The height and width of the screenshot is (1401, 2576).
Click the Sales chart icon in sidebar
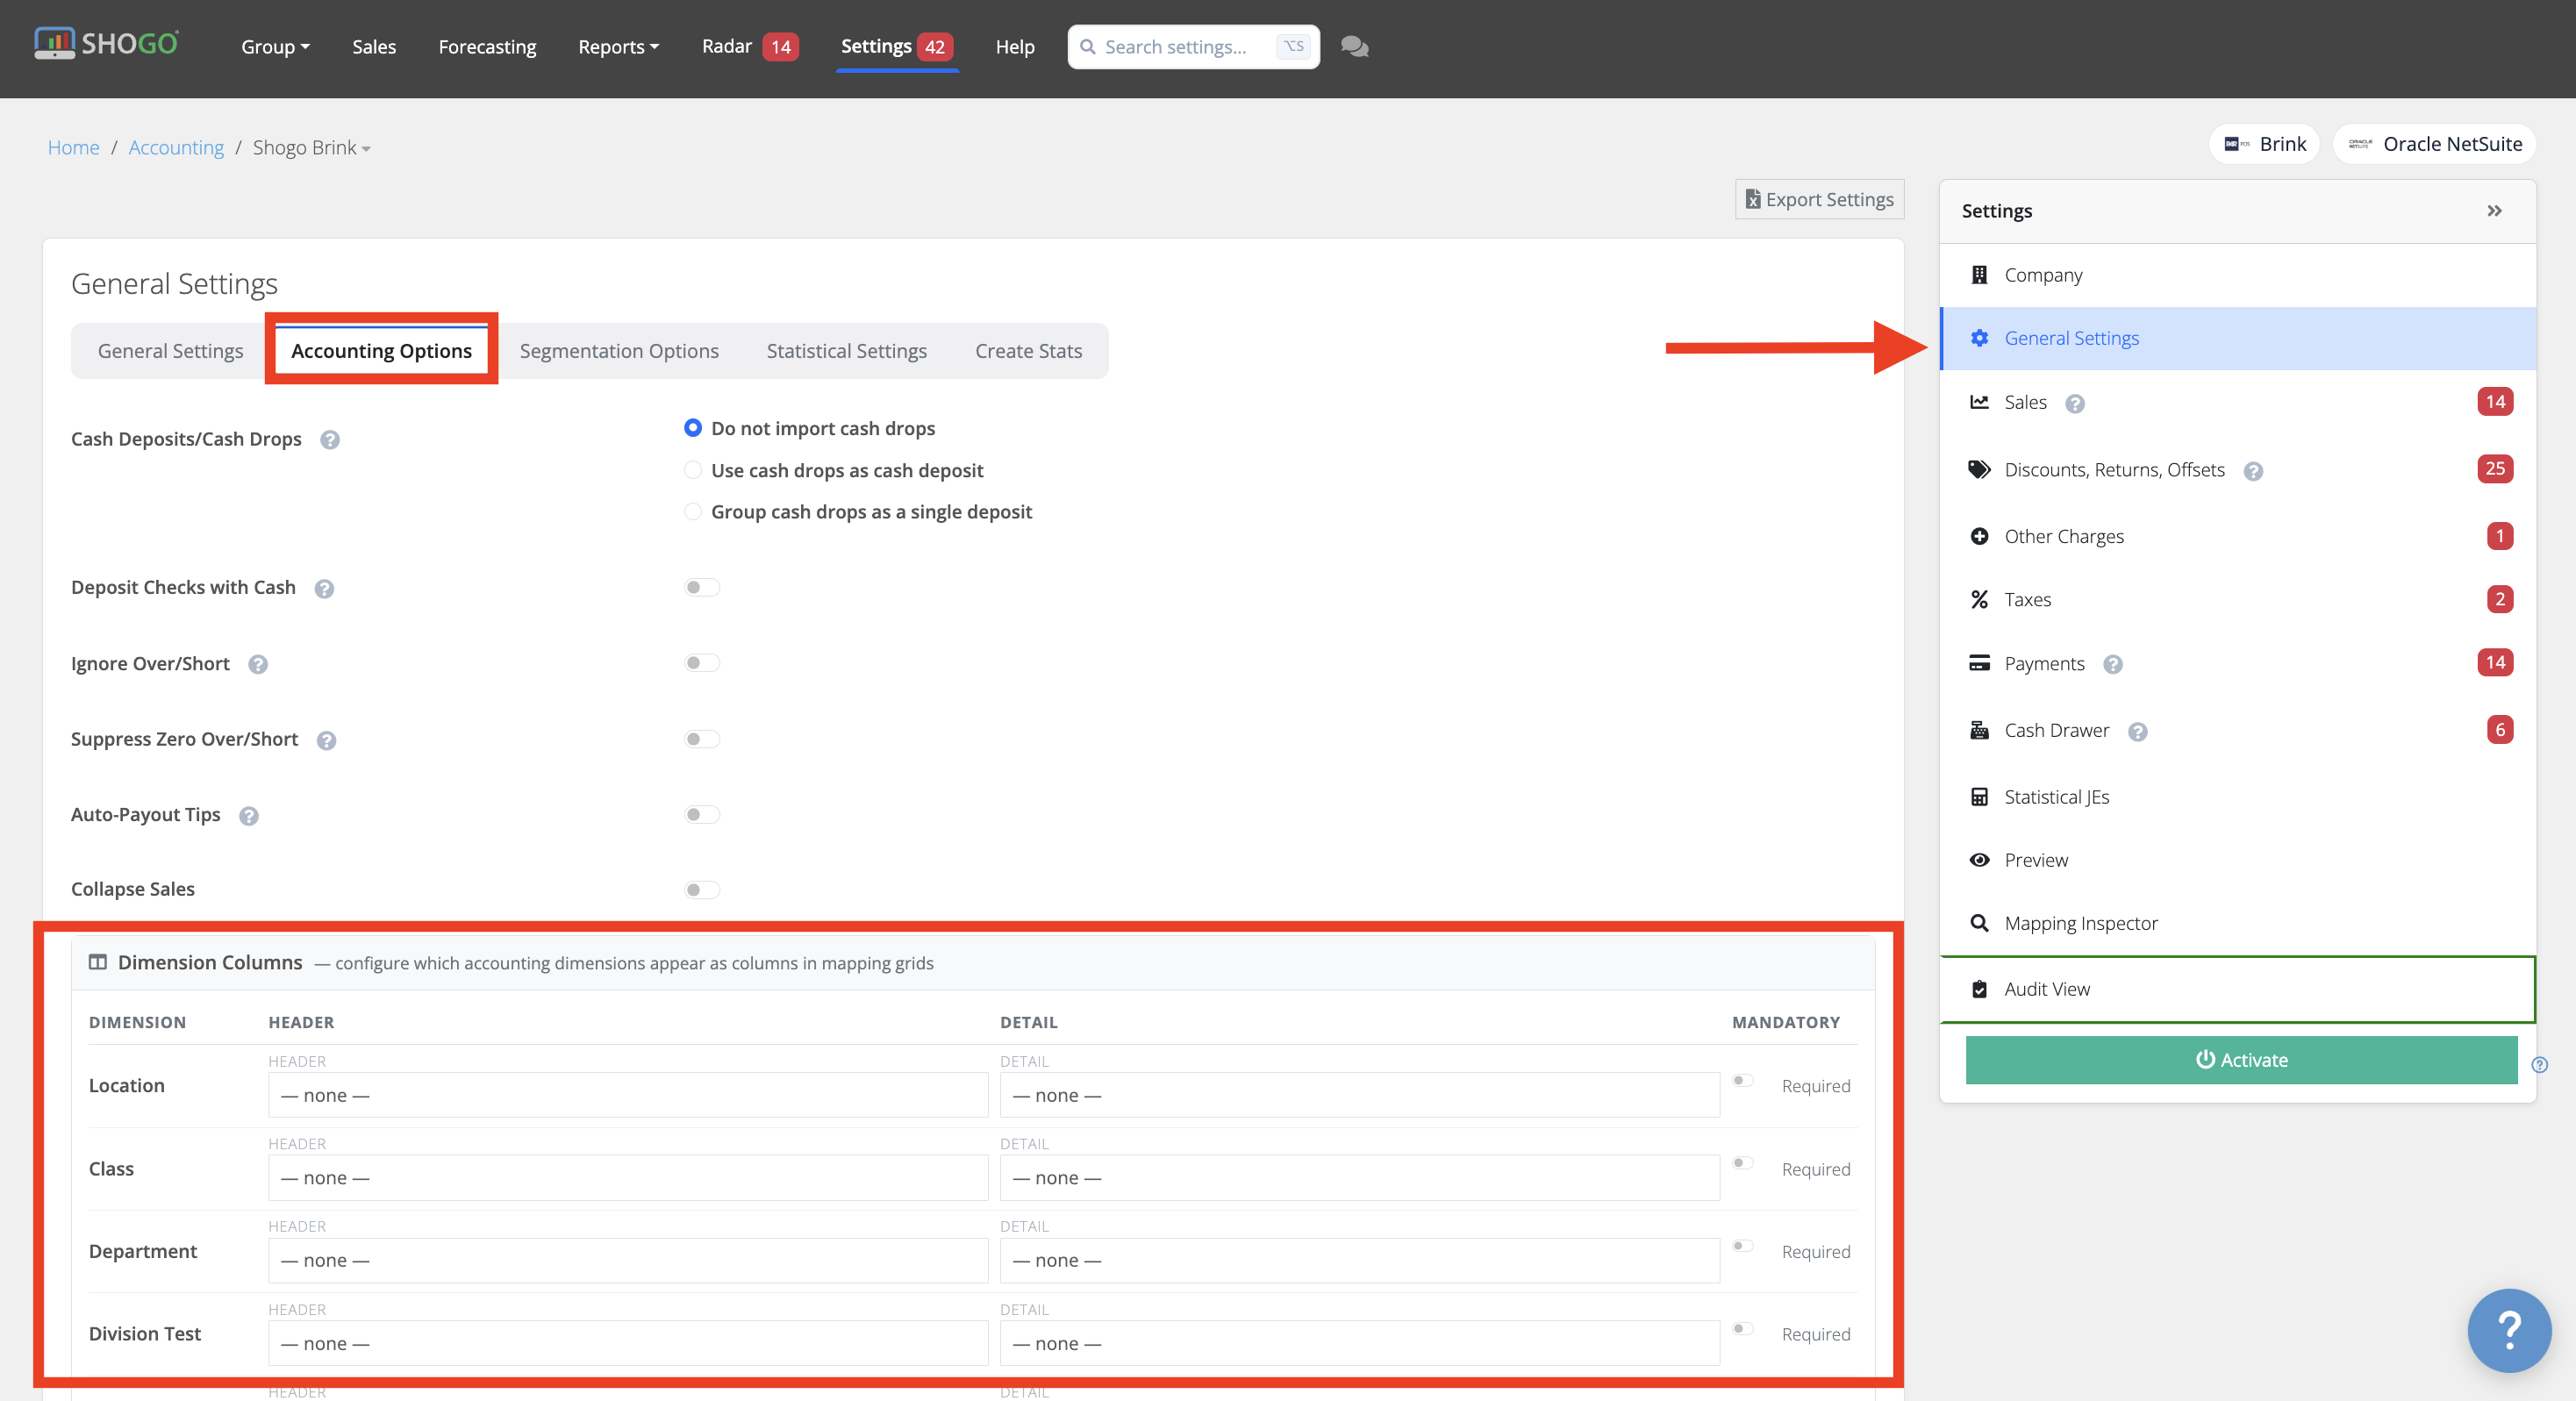[x=1979, y=402]
